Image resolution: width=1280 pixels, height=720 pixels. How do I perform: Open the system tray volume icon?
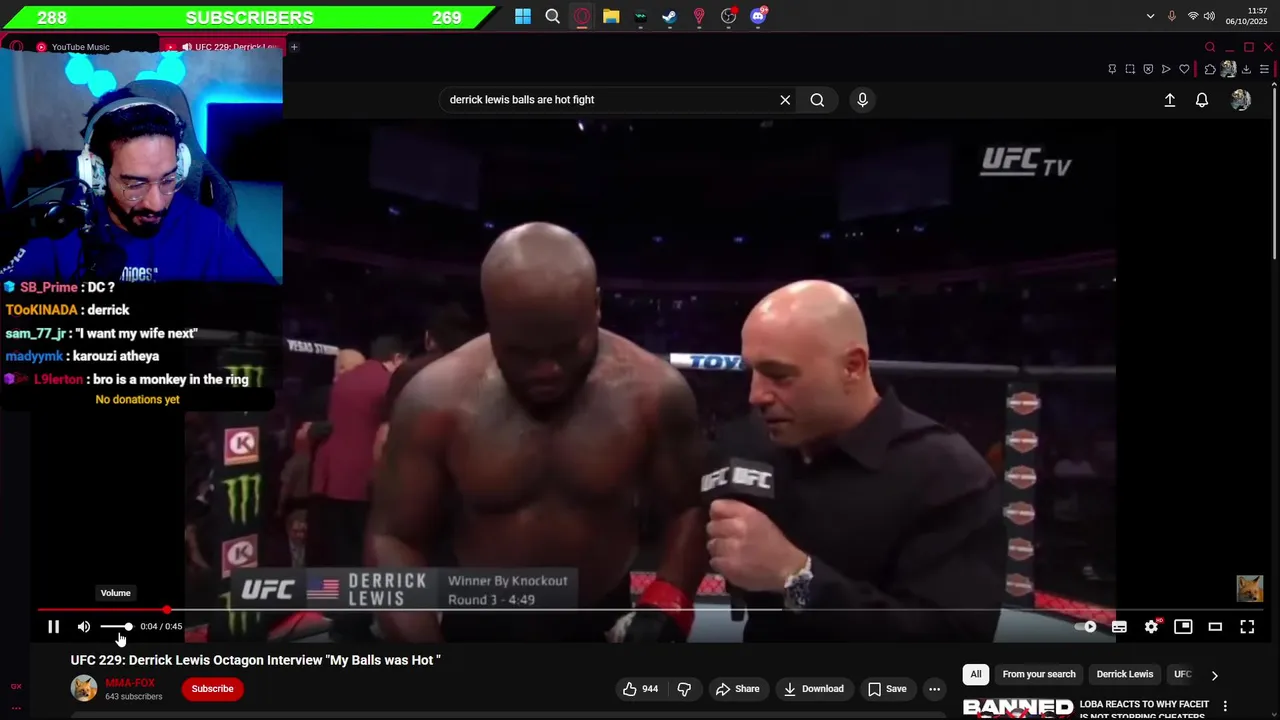point(1209,16)
